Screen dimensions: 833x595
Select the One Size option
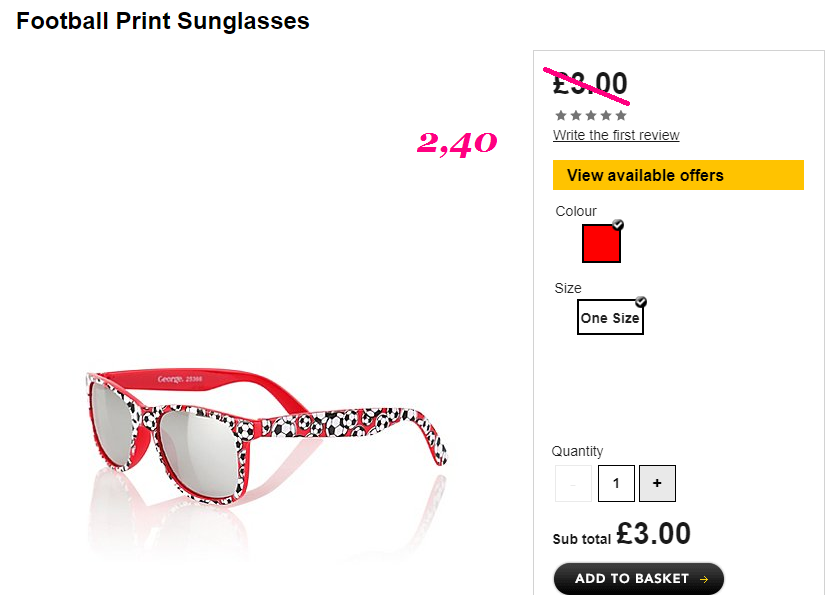tap(610, 317)
